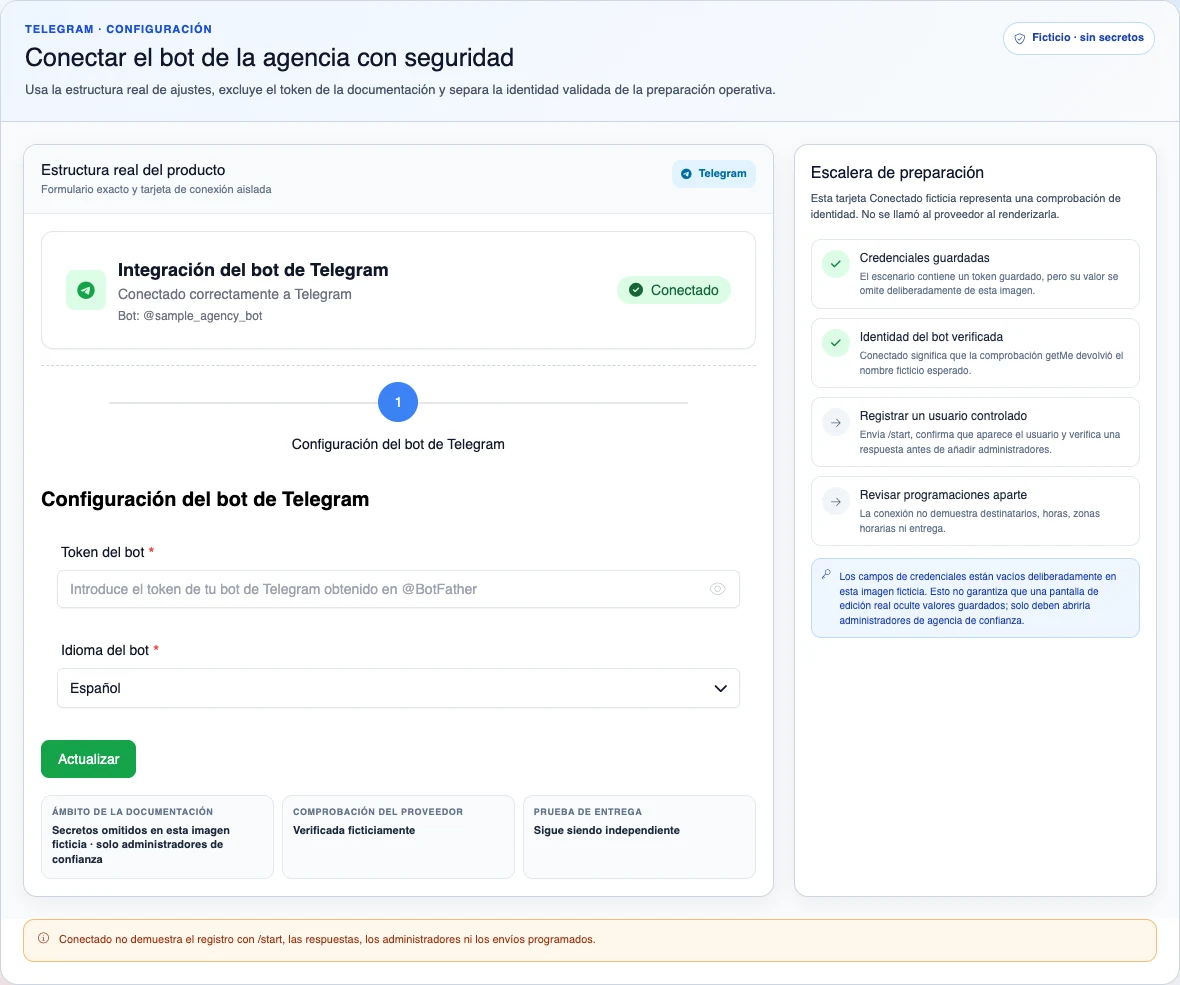Click the Conectar el bot de la agencia heading
This screenshot has width=1180, height=985.
tap(269, 58)
